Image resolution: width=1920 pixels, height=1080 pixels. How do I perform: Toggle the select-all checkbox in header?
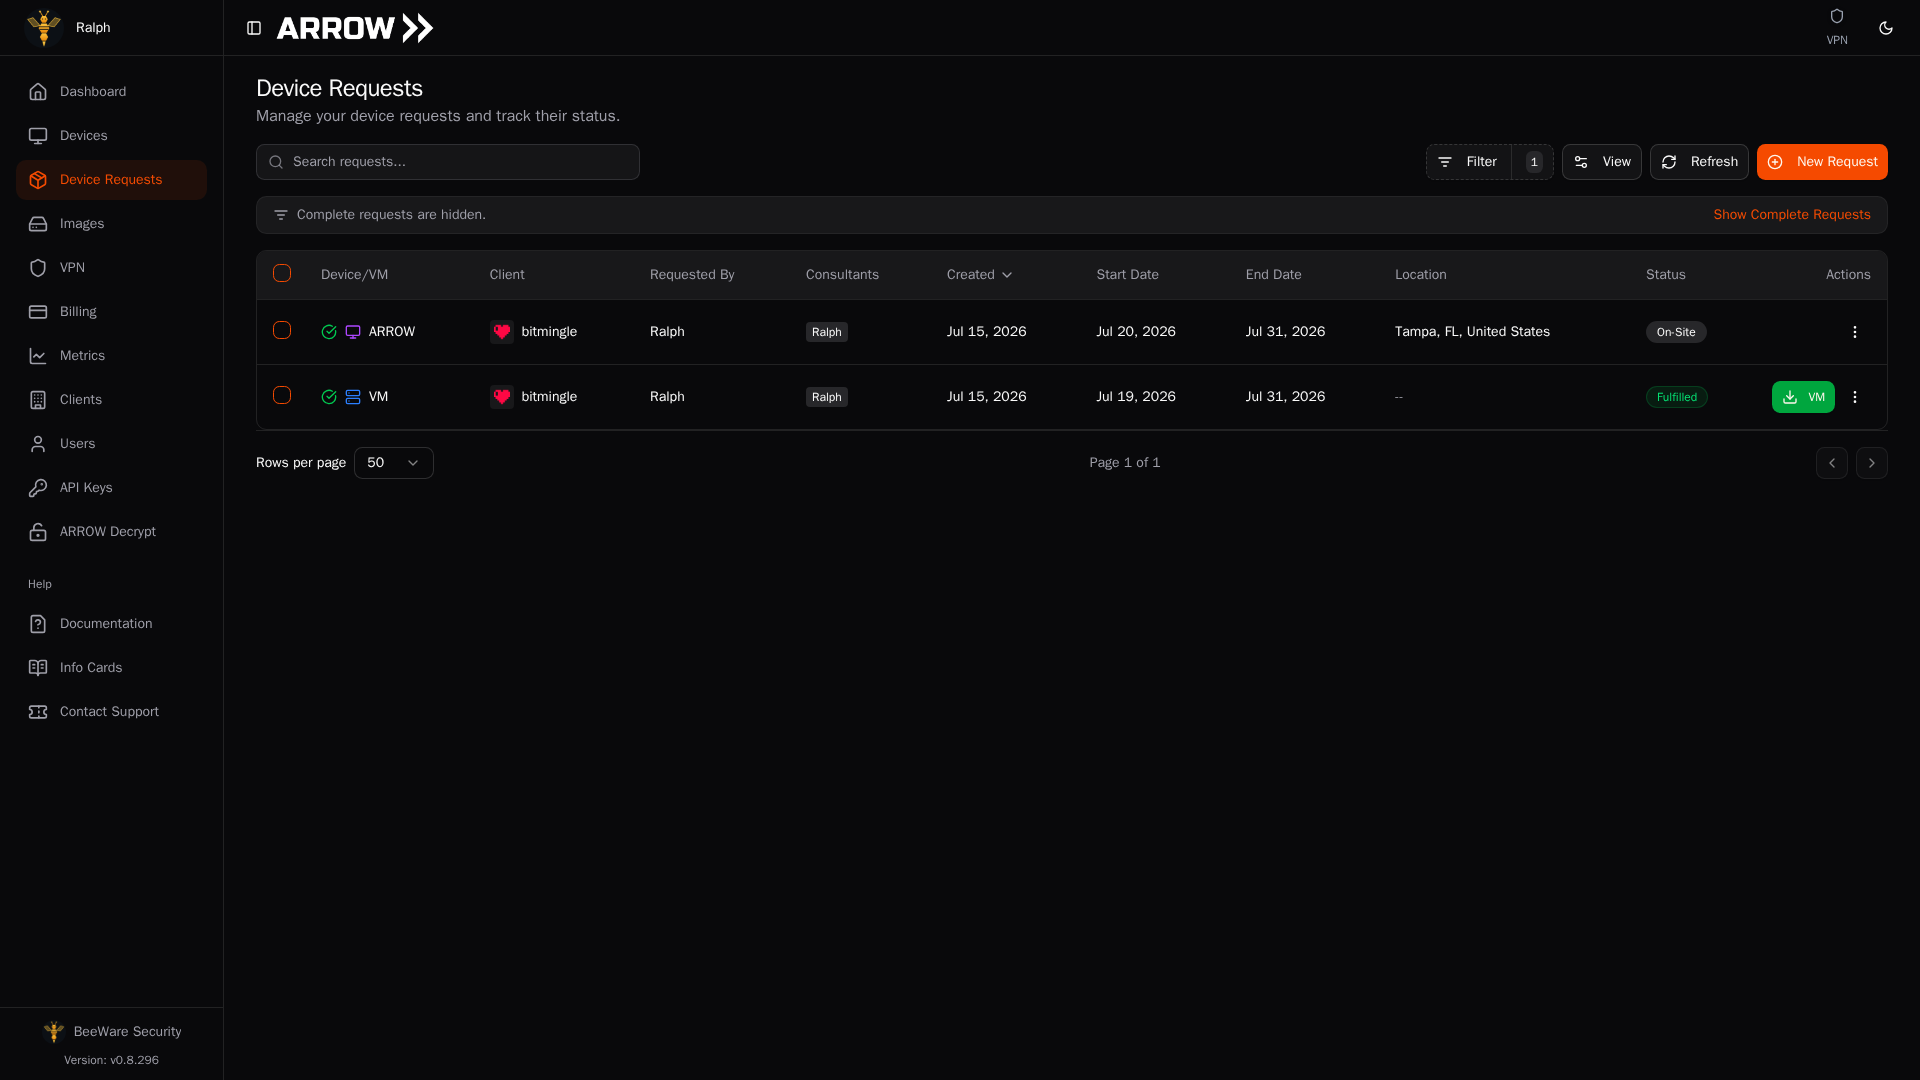pyautogui.click(x=282, y=274)
